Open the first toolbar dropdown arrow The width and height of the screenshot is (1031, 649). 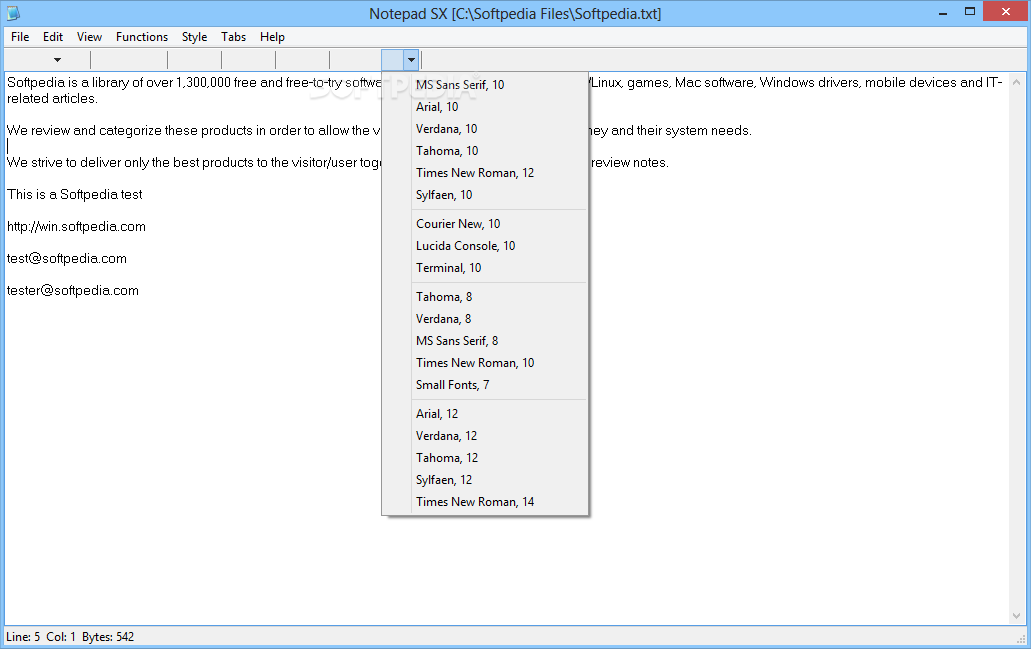pos(57,60)
